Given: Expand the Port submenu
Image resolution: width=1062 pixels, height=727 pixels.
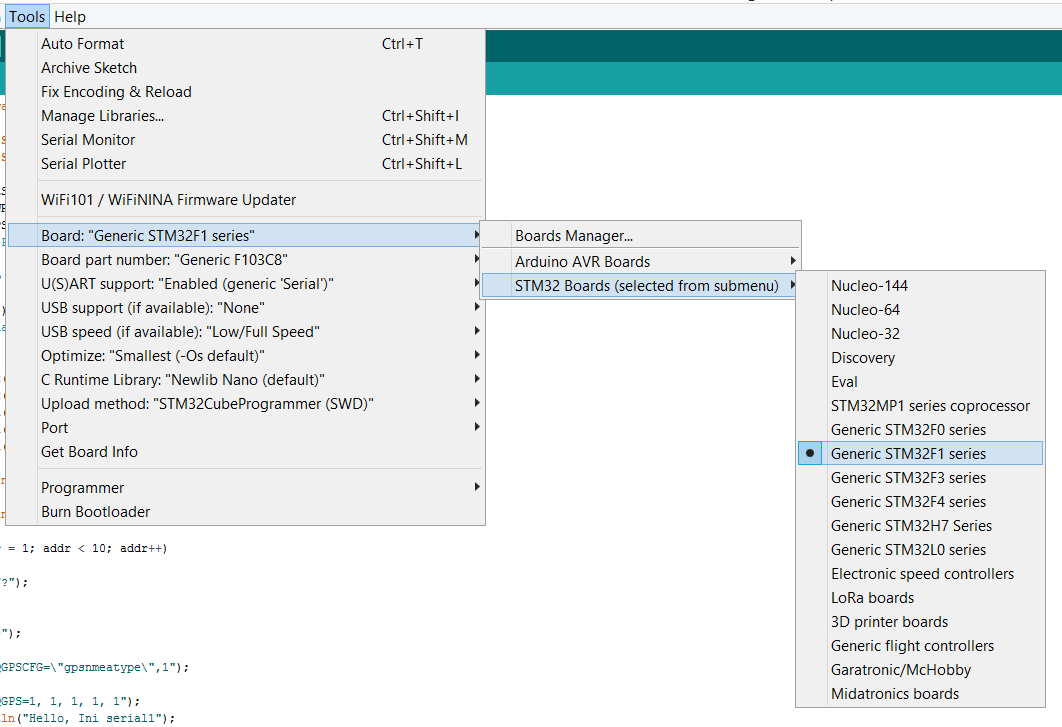Looking at the screenshot, I should 54,427.
